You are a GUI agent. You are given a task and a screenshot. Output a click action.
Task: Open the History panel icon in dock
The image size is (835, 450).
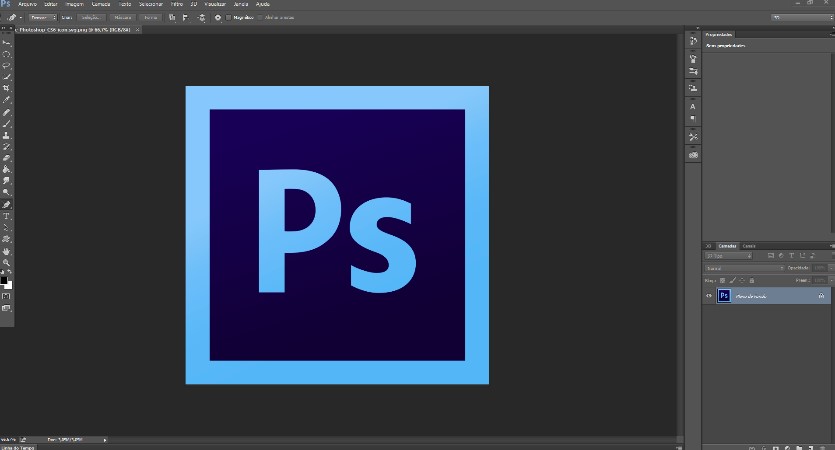pyautogui.click(x=693, y=41)
